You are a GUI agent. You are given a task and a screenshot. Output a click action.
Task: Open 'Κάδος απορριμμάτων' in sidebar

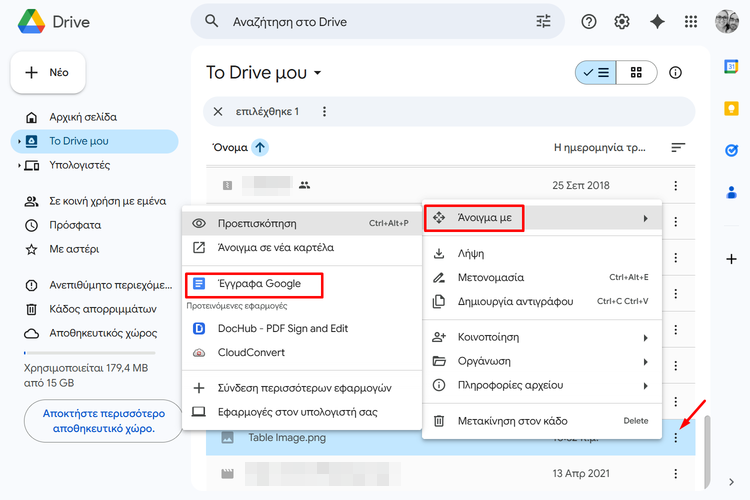coord(94,310)
